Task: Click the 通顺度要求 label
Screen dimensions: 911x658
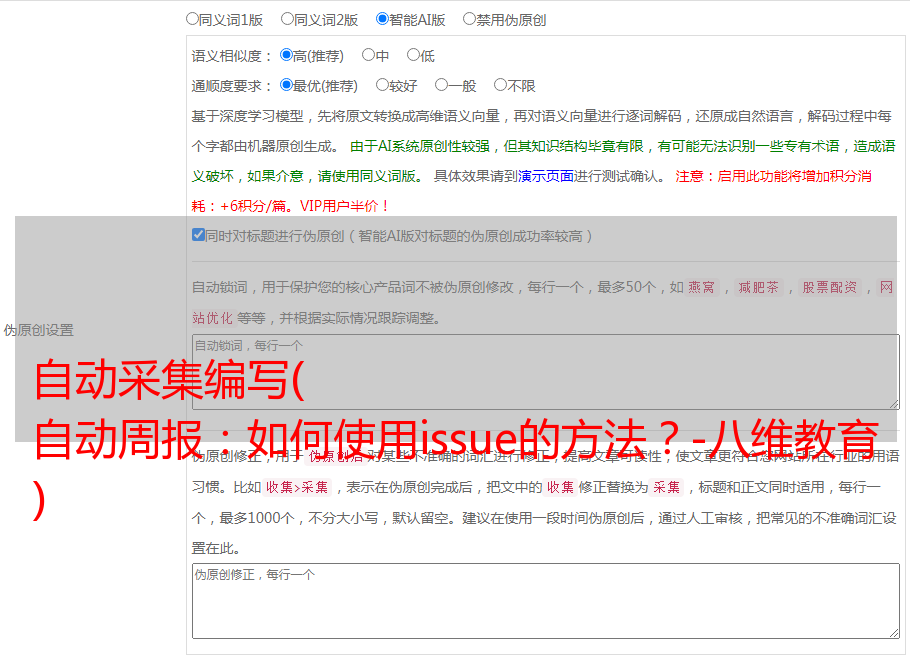Action: tap(231, 86)
